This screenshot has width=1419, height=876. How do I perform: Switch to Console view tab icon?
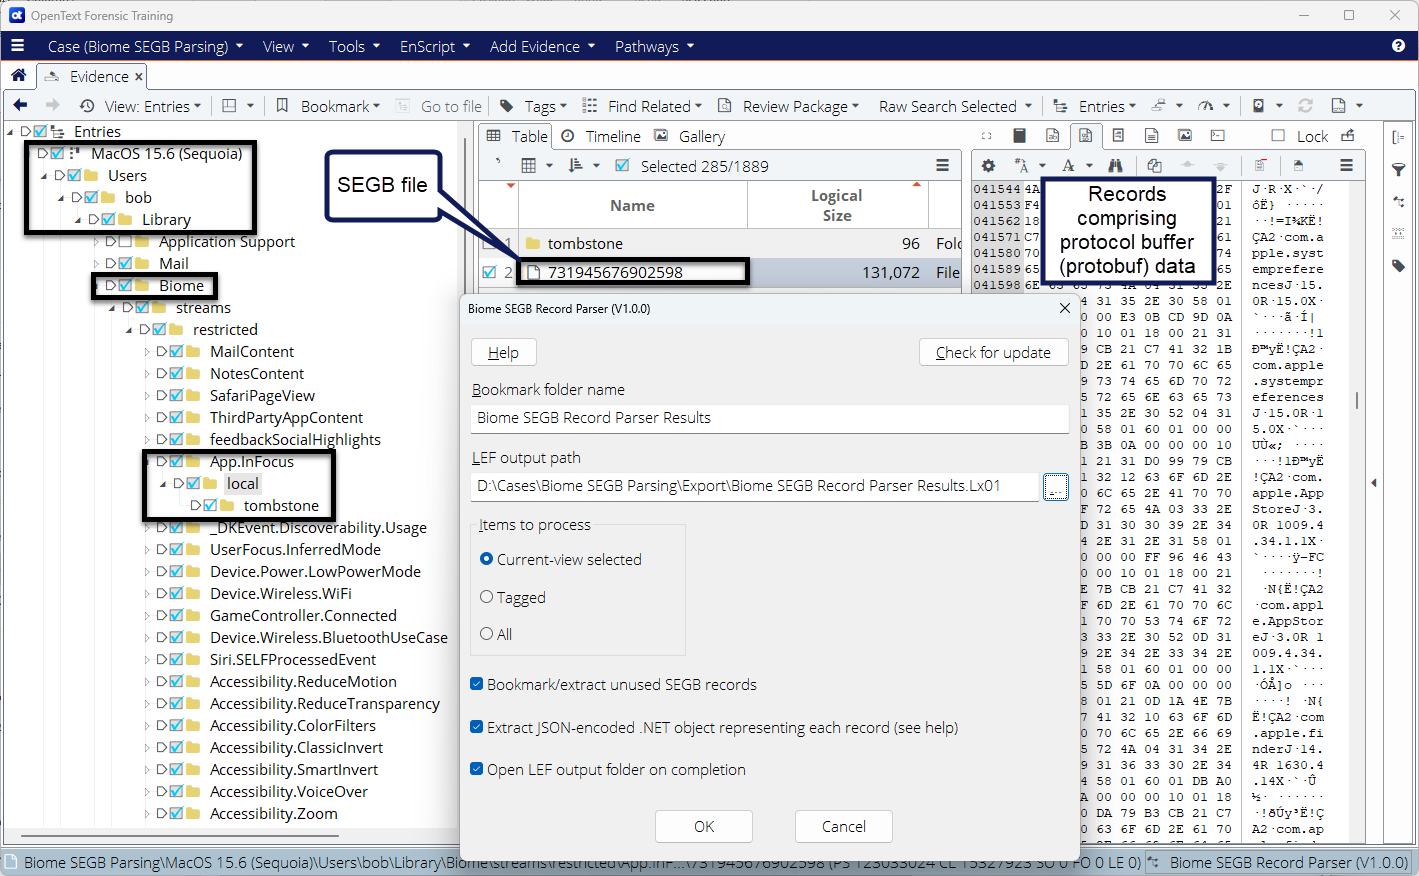[x=1218, y=135]
